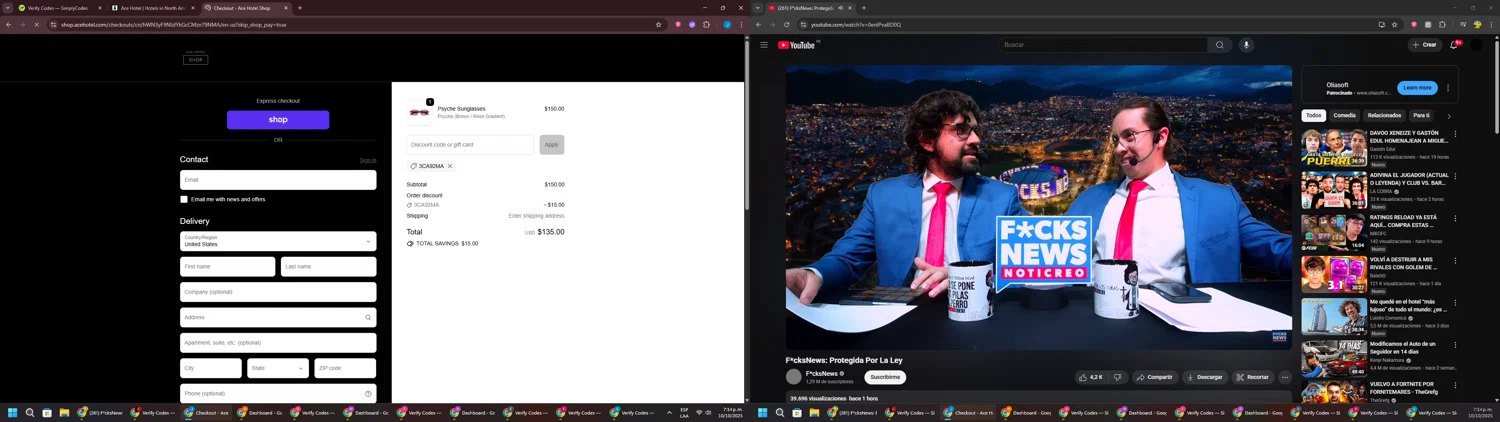The image size is (1500, 422).
Task: Open more actions menu under the video
Action: pyautogui.click(x=1285, y=377)
